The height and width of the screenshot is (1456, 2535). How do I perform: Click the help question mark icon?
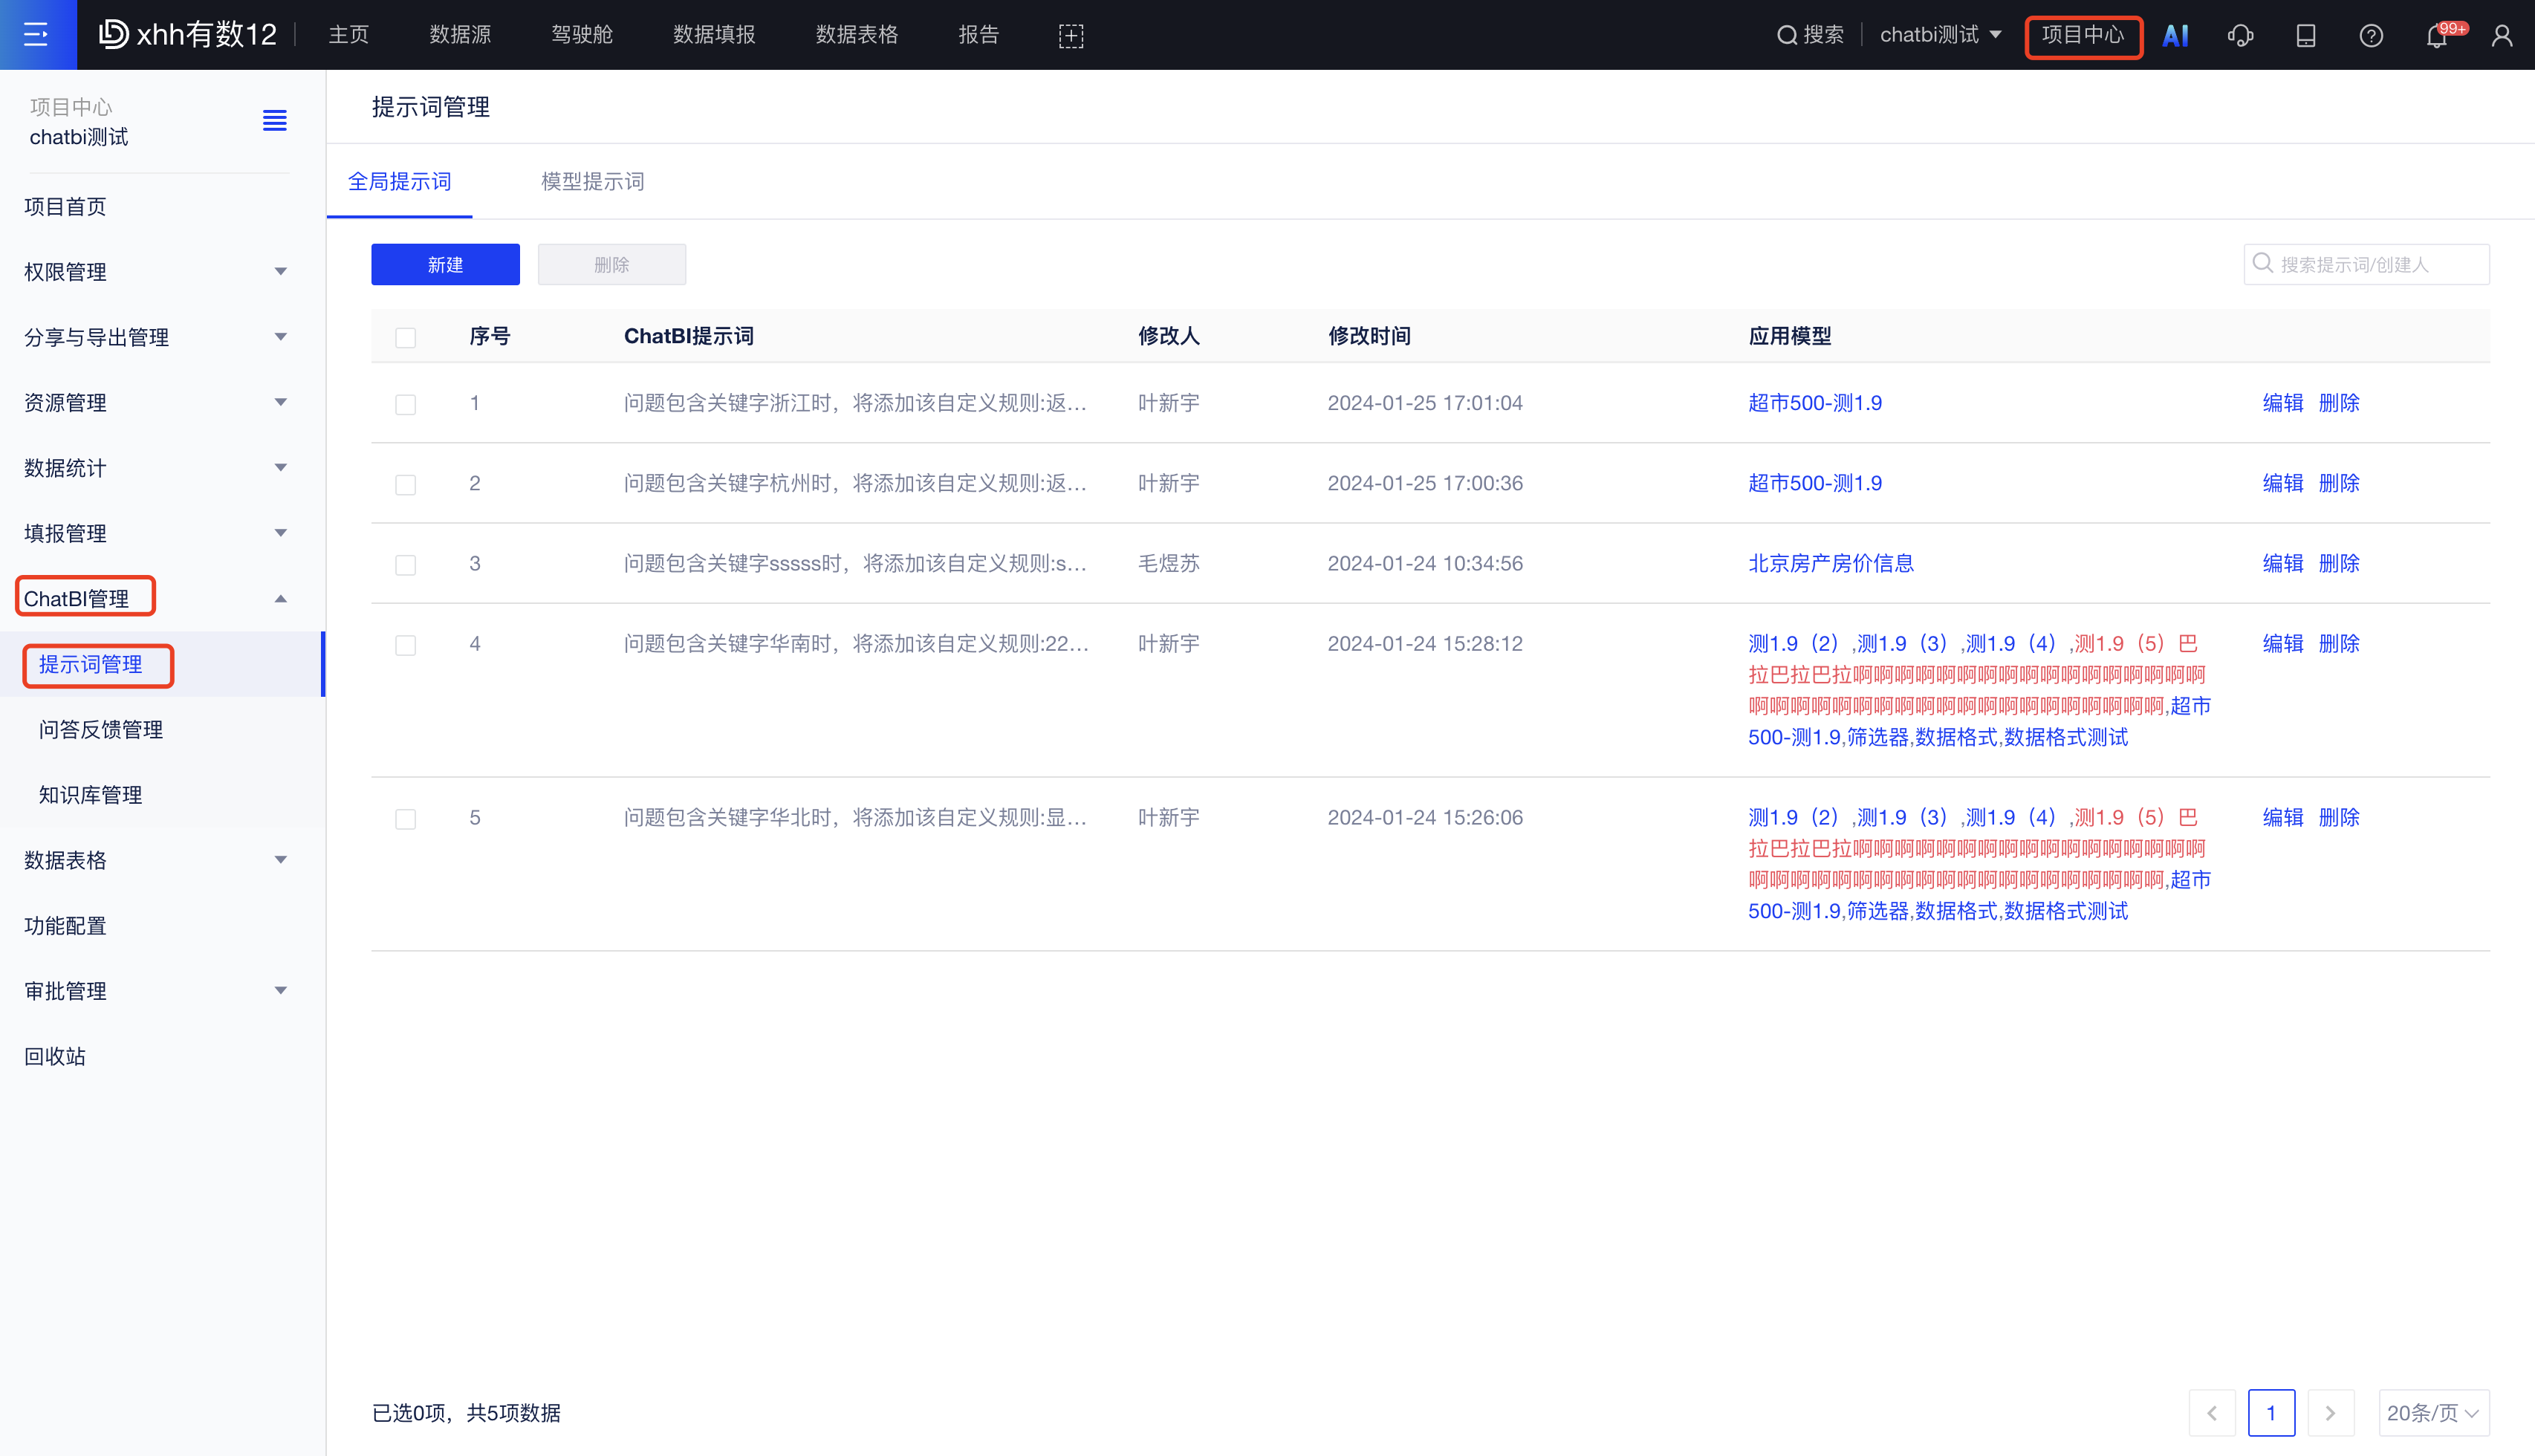pos(2371,36)
